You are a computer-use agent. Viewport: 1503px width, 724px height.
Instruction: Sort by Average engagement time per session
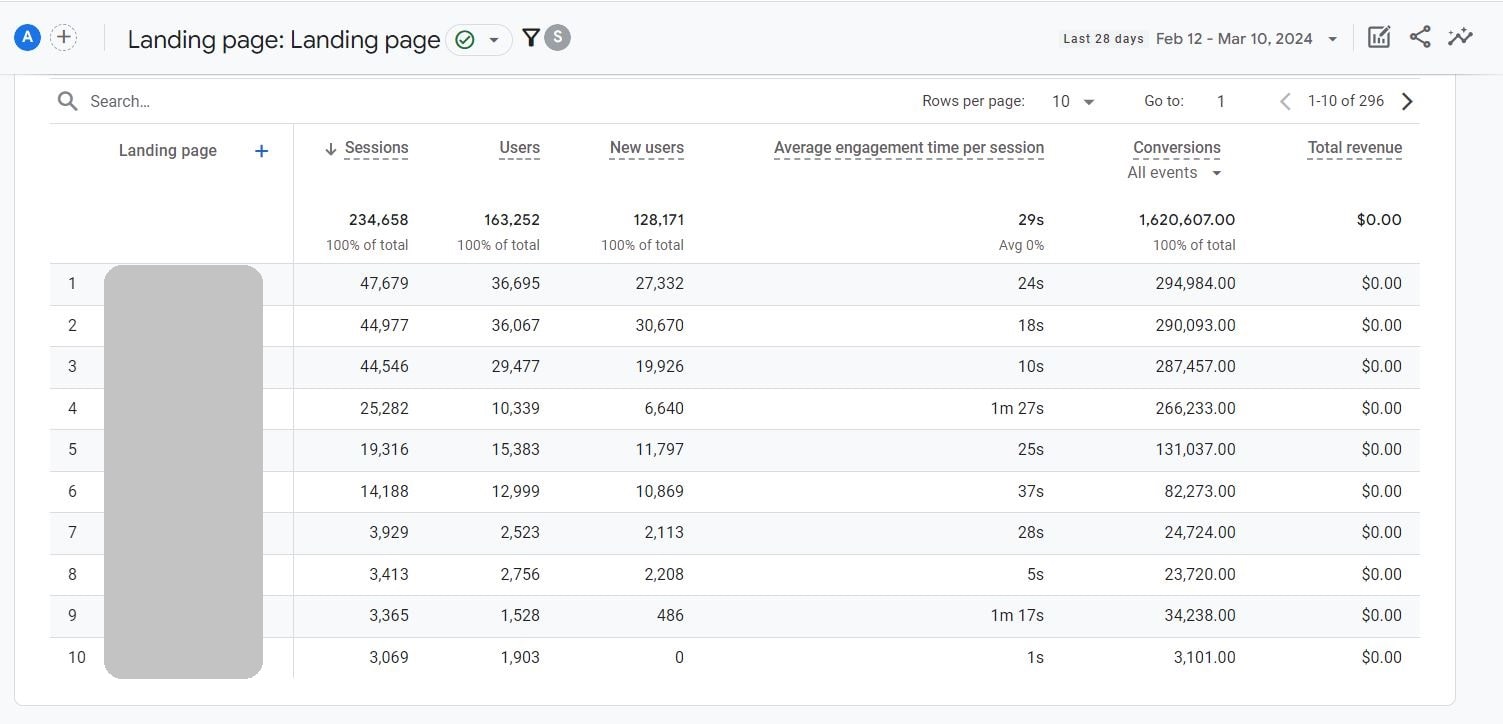pos(909,148)
